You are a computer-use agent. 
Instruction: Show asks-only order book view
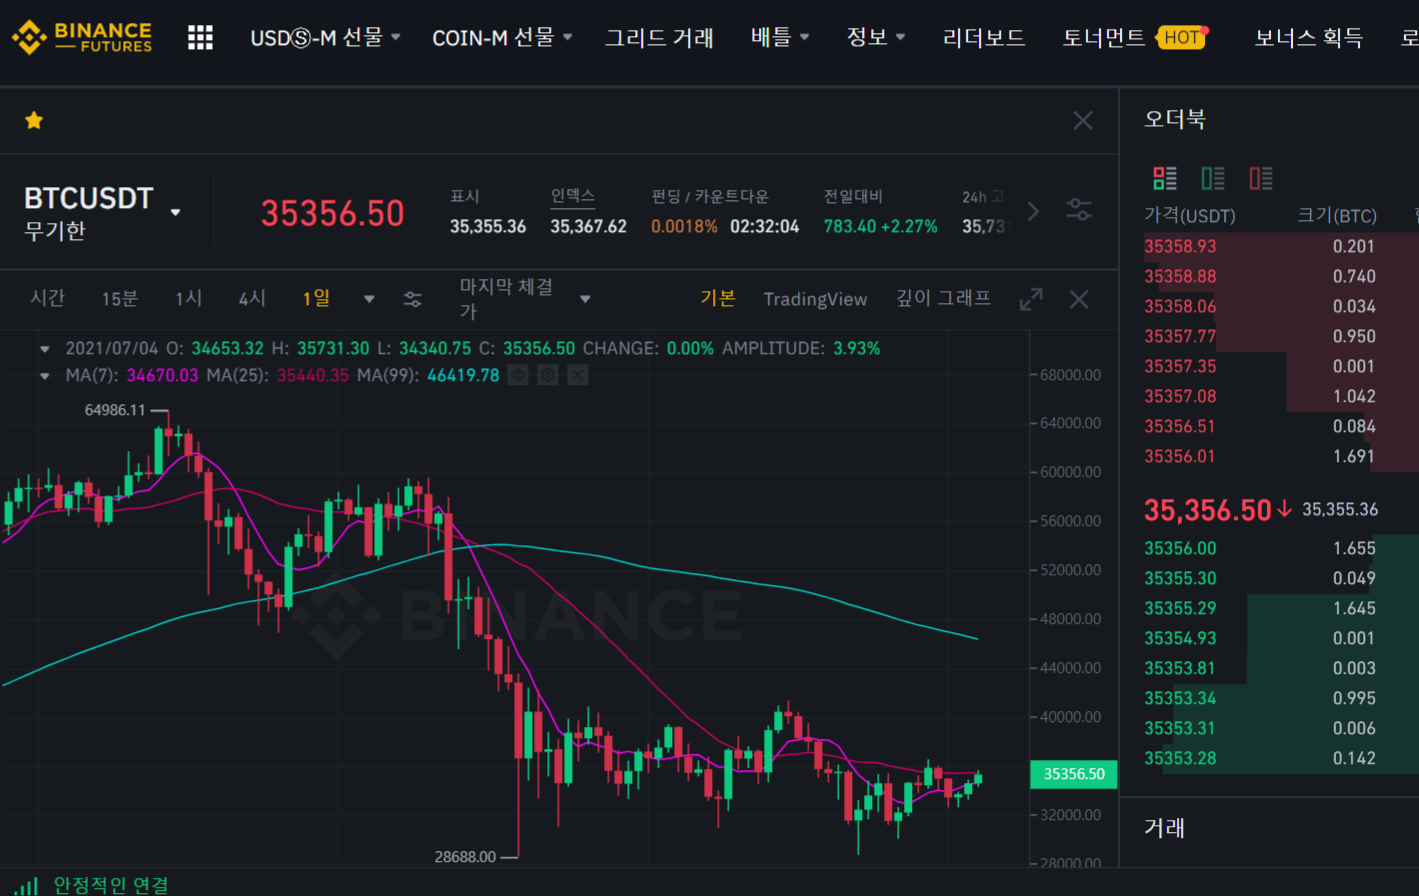pyautogui.click(x=1261, y=178)
